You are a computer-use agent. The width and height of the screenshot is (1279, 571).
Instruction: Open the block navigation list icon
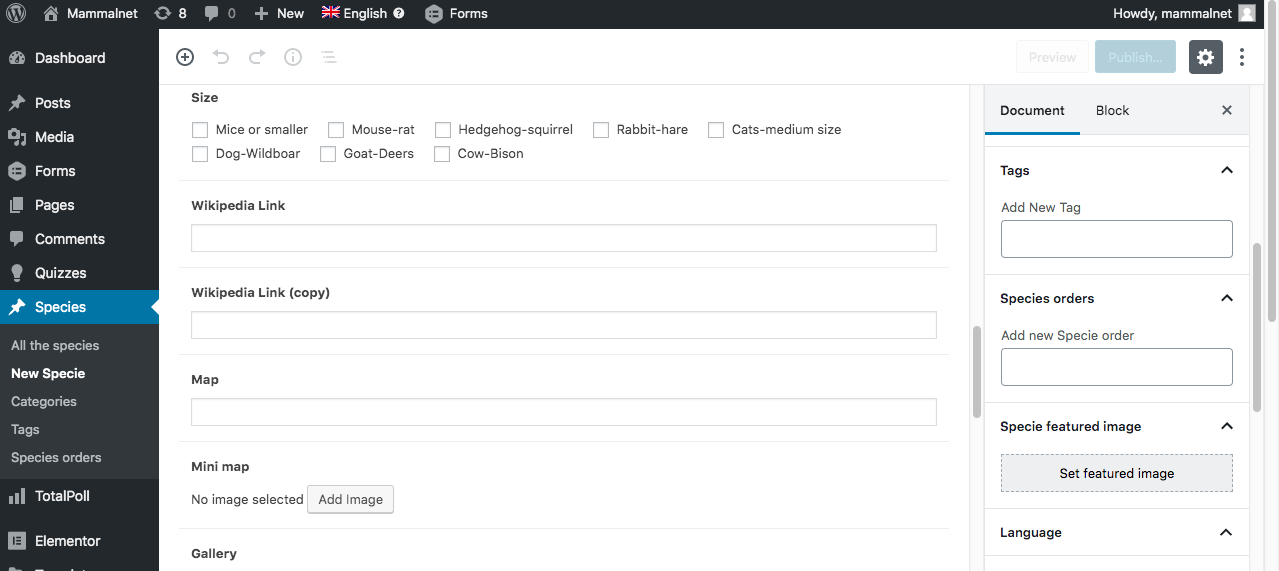click(x=328, y=57)
